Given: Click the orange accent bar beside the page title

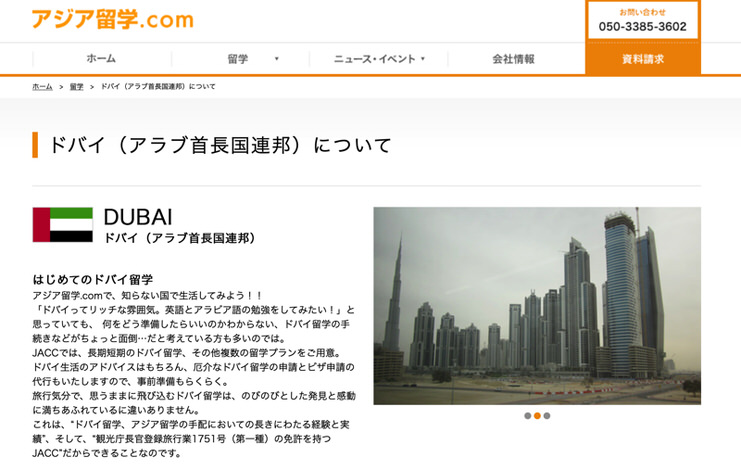Looking at the screenshot, I should point(35,145).
